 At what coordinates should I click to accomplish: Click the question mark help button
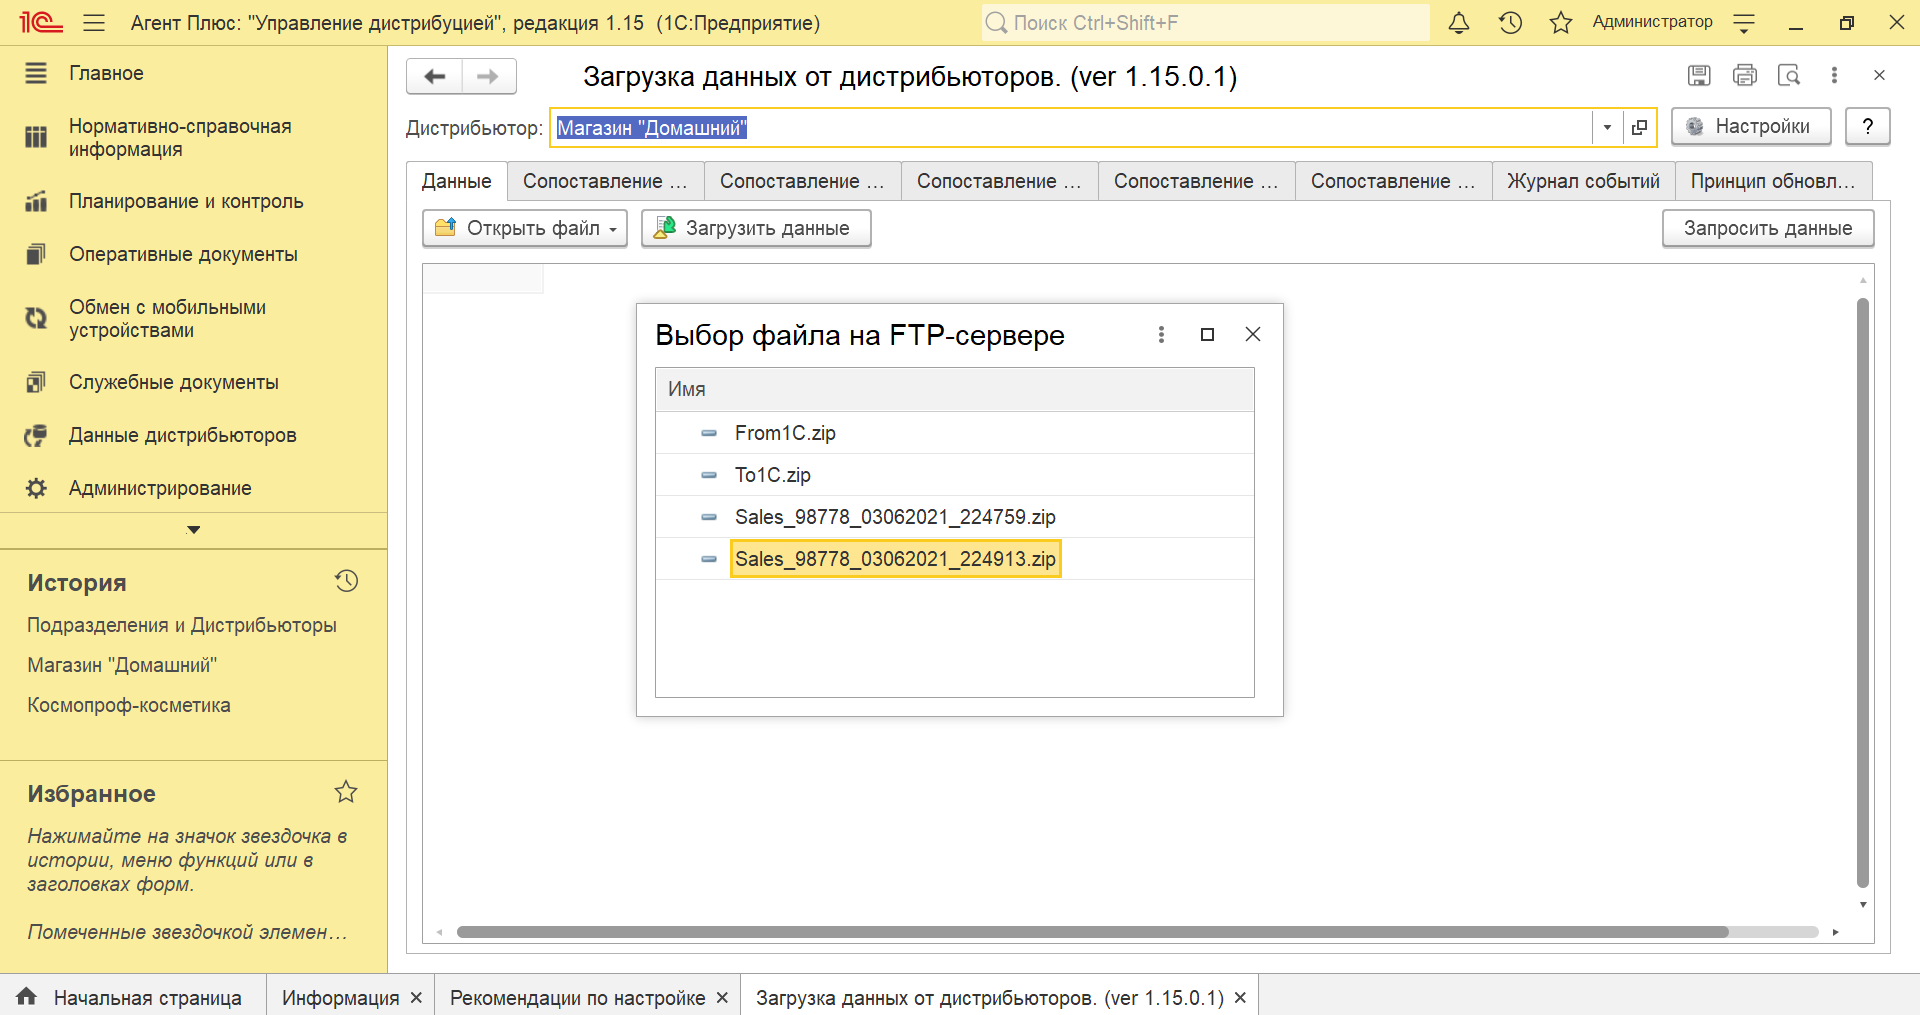(1867, 126)
